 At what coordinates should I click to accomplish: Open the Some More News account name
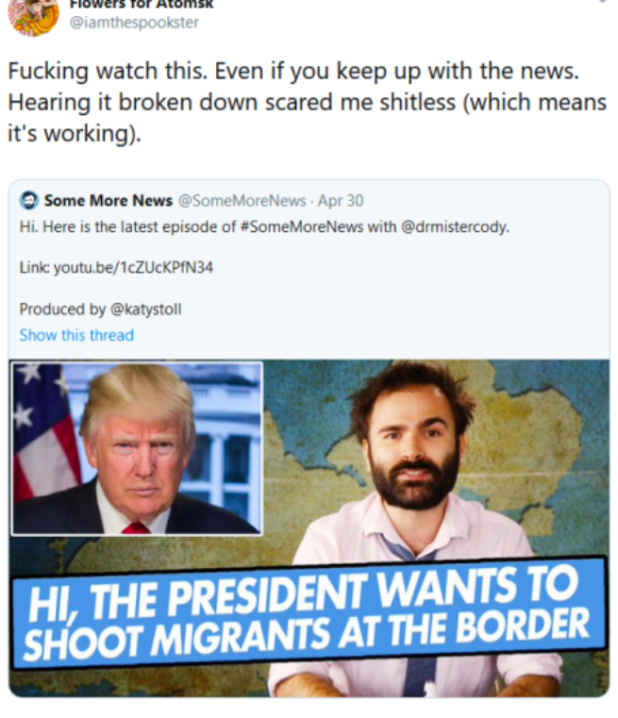(108, 201)
